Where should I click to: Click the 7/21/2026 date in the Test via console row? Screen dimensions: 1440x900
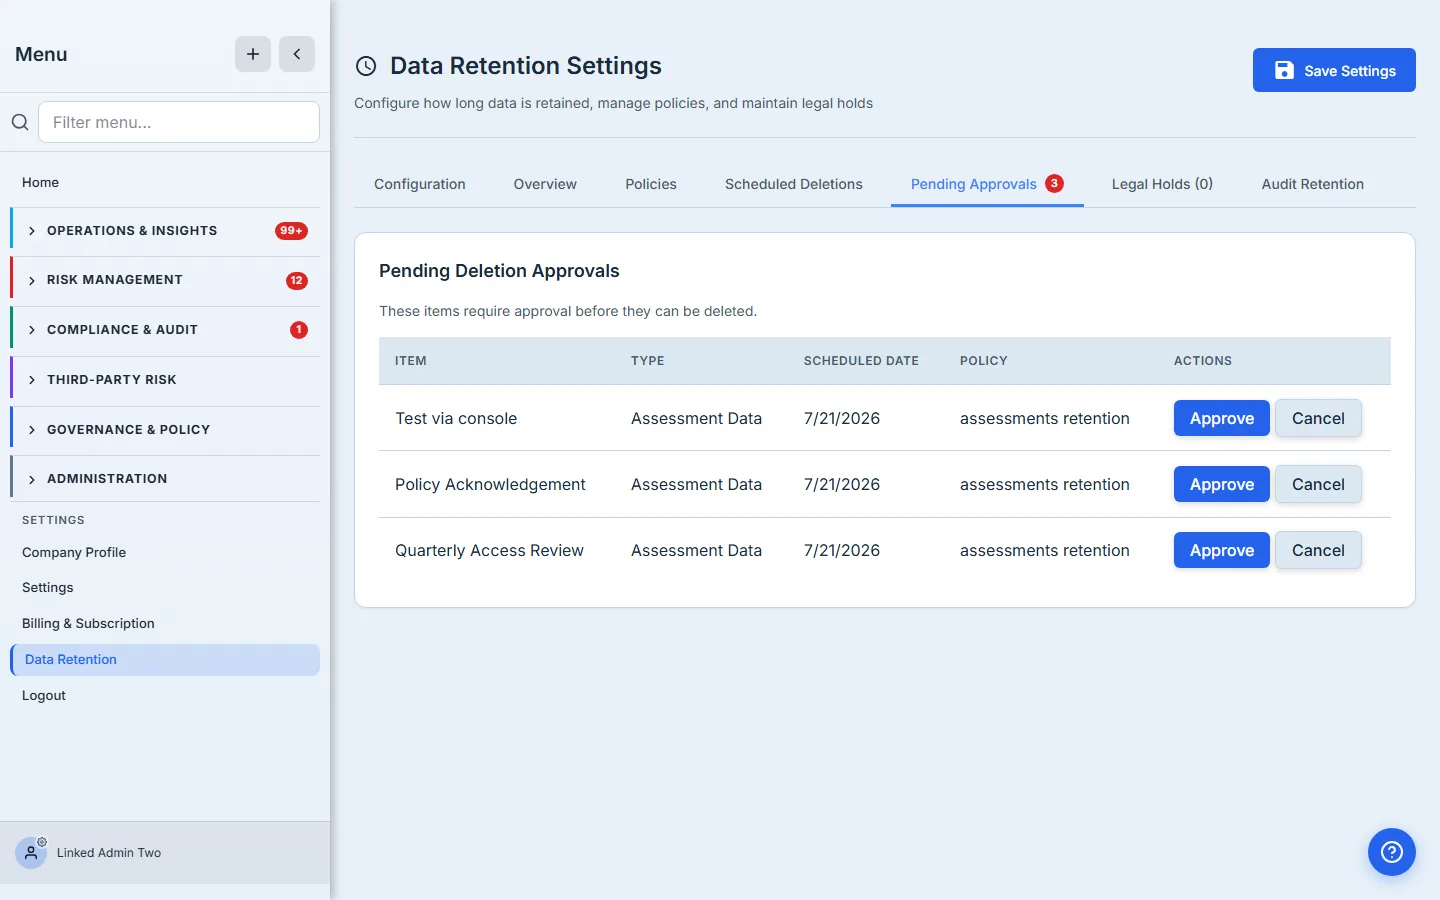pyautogui.click(x=842, y=418)
